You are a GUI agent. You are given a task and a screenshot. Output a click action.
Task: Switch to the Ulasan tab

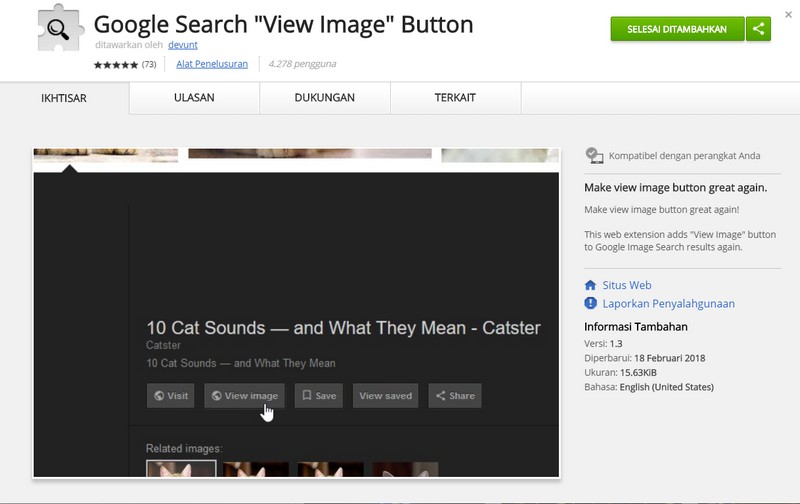[194, 98]
